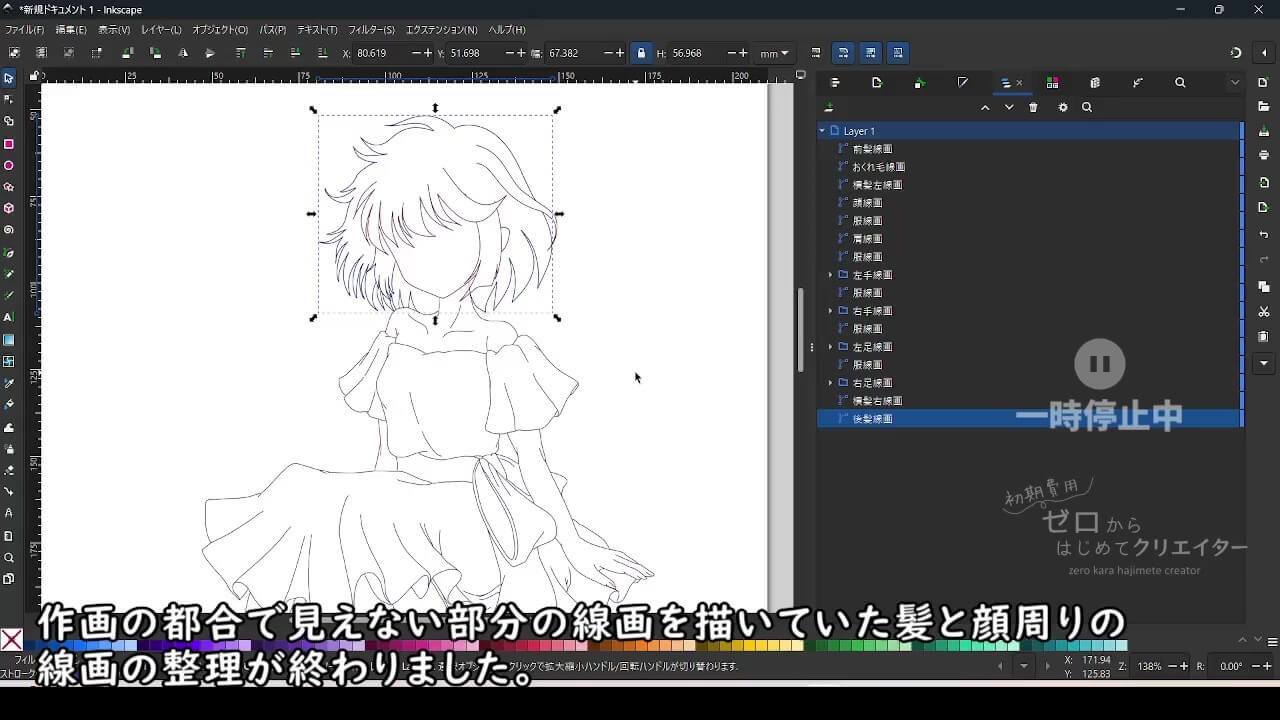Click the Layers panel search icon
The image size is (1280, 720).
(1086, 107)
